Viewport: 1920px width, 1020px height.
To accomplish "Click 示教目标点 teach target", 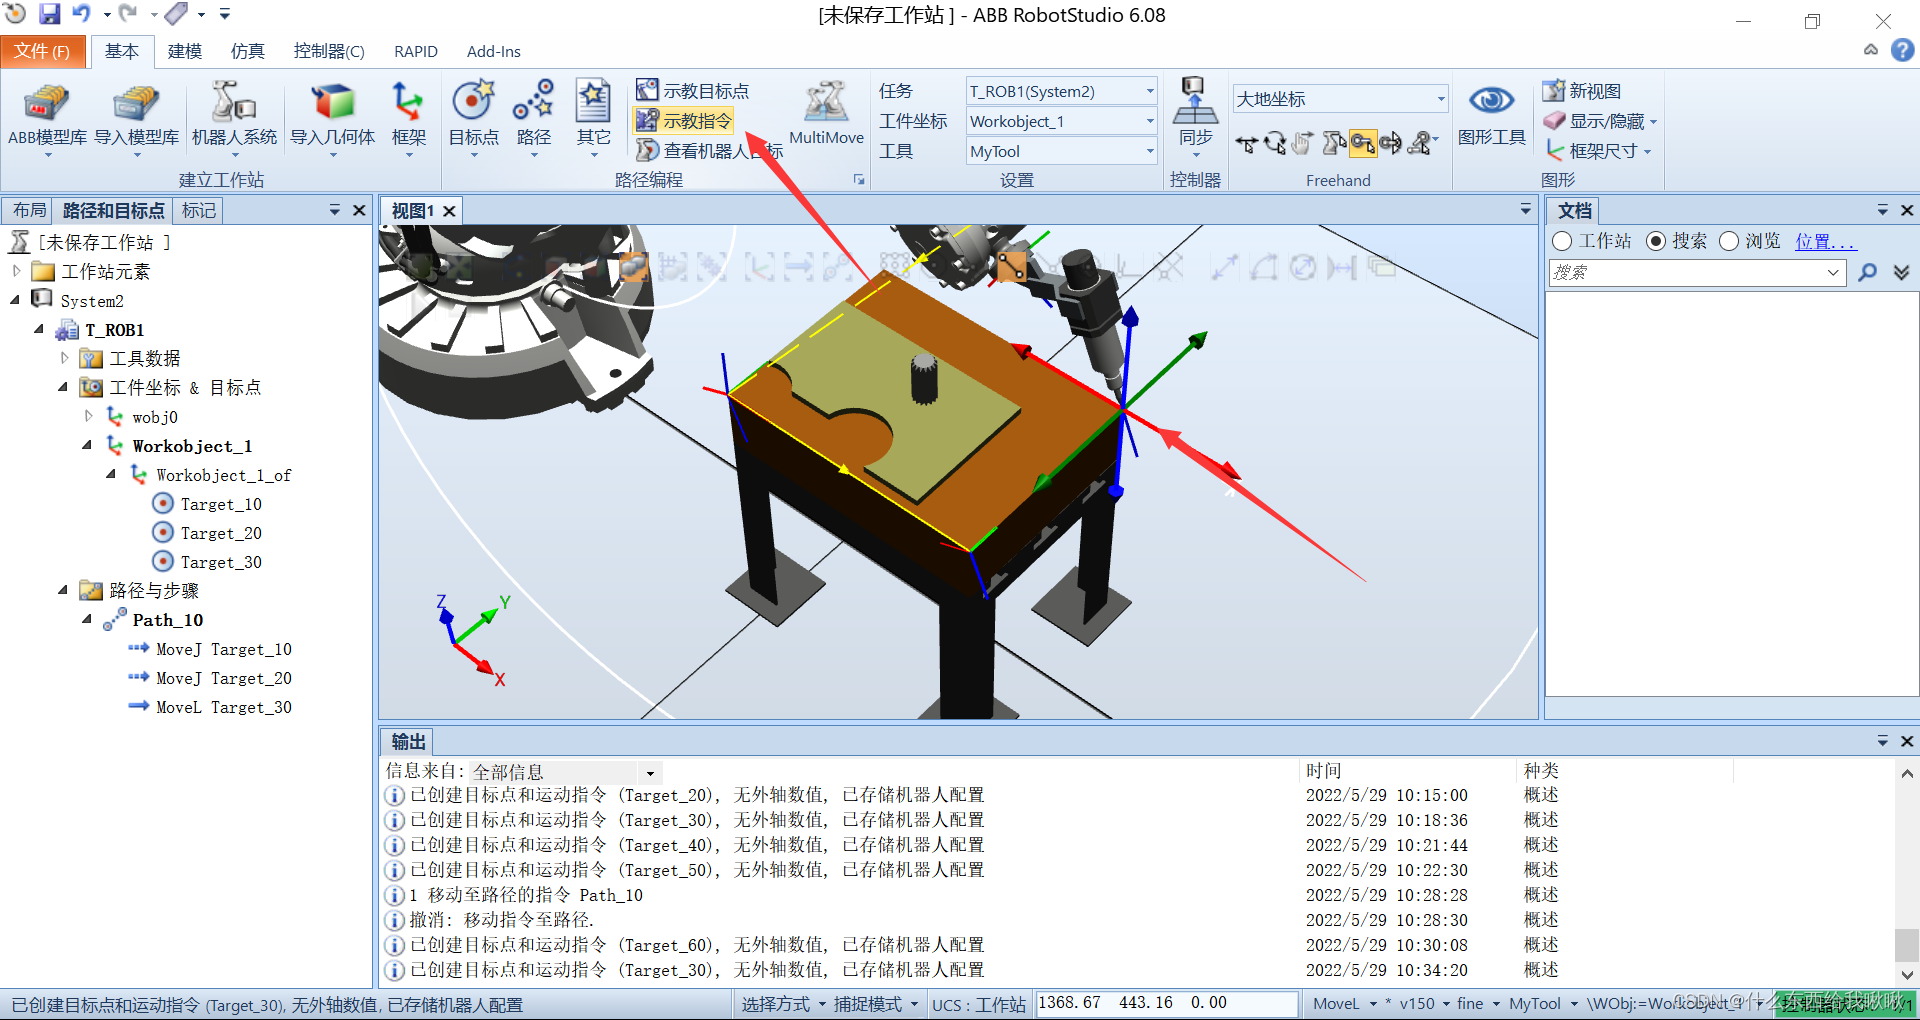I will pos(692,91).
